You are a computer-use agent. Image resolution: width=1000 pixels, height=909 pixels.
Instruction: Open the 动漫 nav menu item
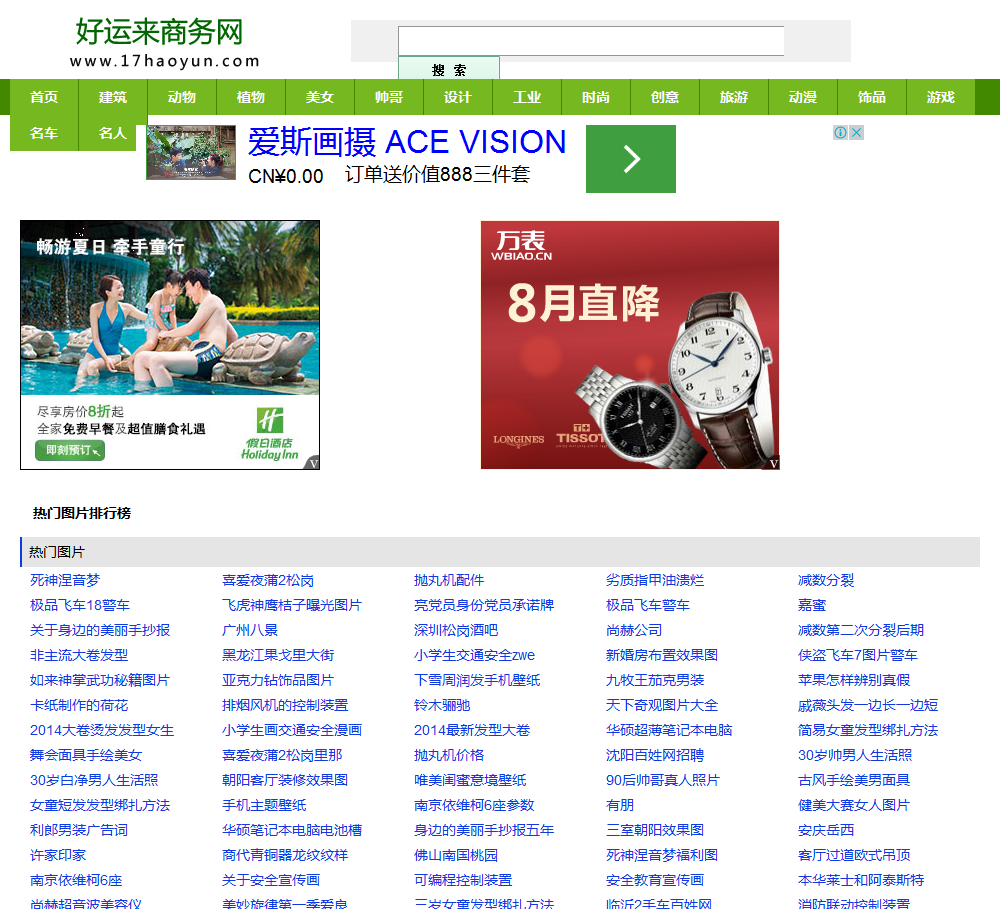click(802, 97)
